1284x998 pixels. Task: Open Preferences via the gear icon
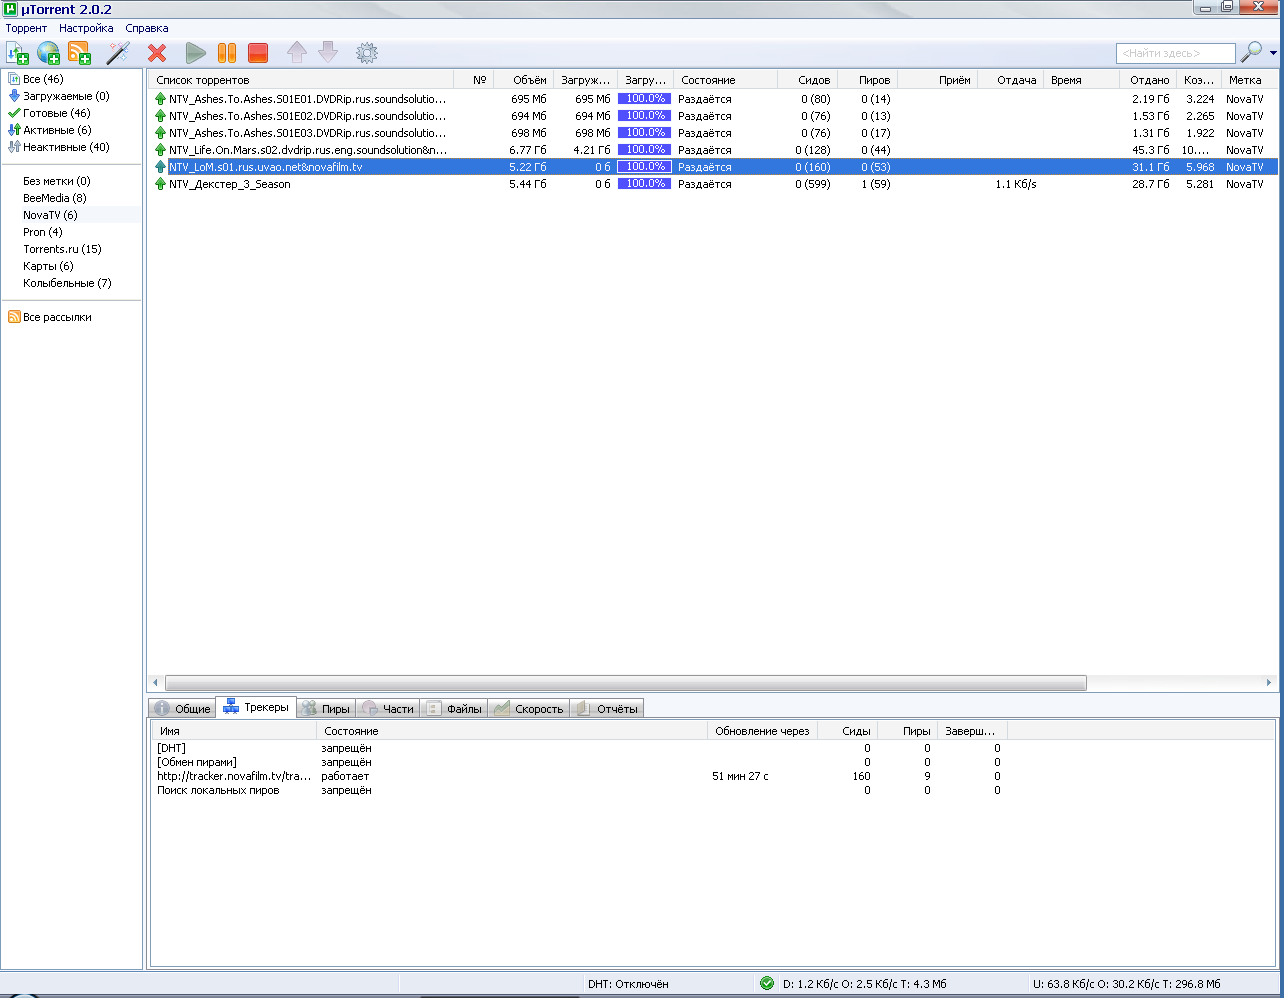click(x=367, y=53)
